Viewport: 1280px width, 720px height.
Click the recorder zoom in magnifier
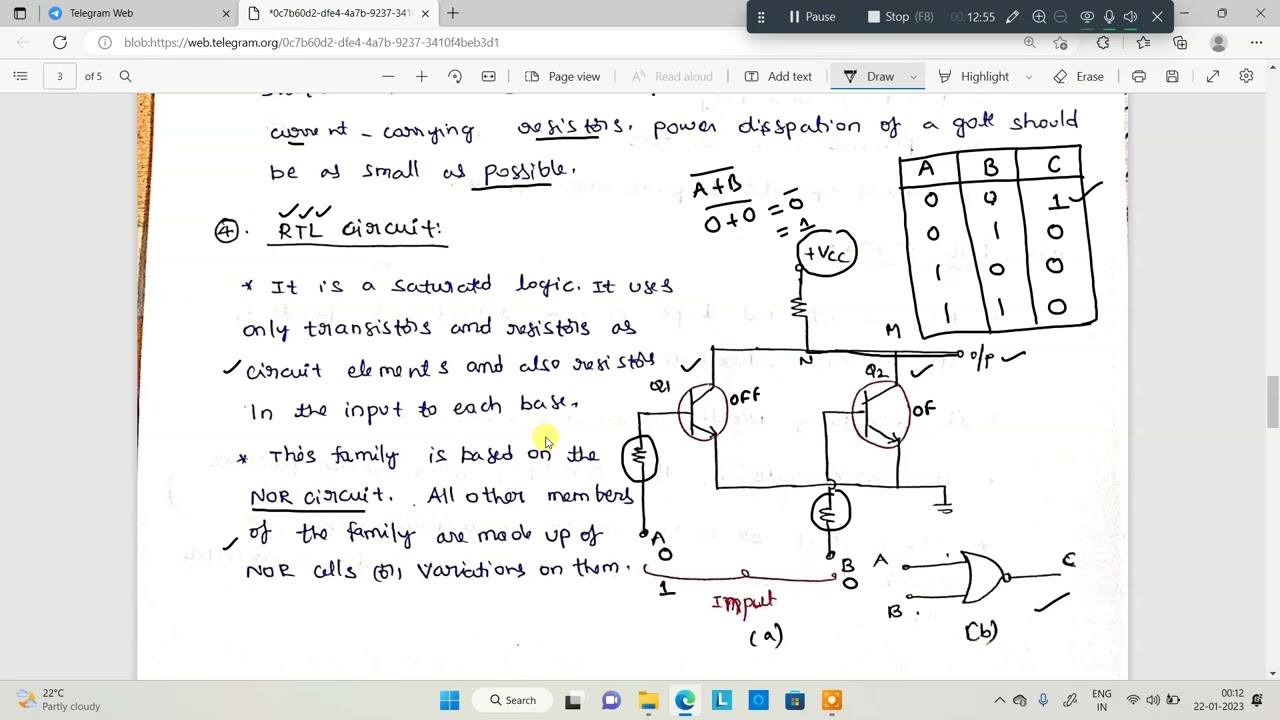pos(1039,16)
